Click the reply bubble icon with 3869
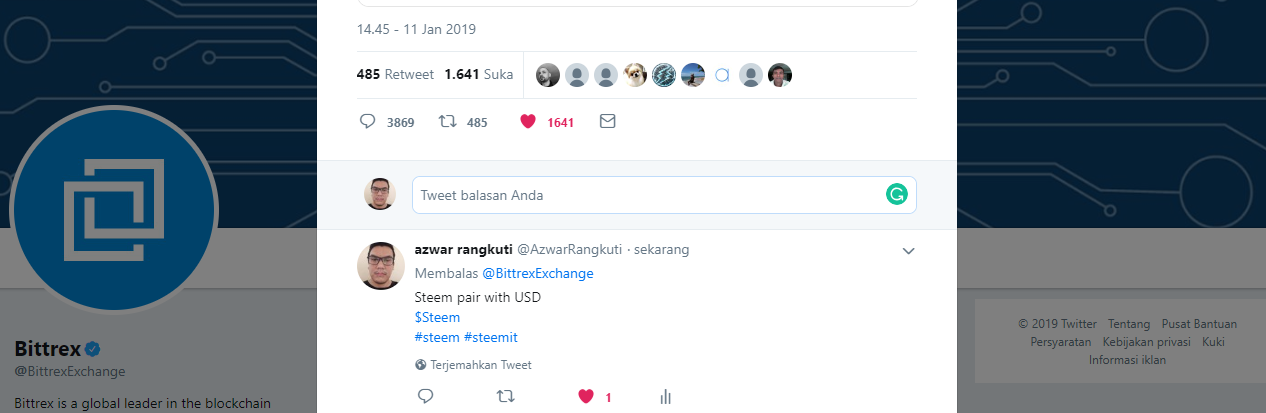The image size is (1266, 413). (x=366, y=122)
